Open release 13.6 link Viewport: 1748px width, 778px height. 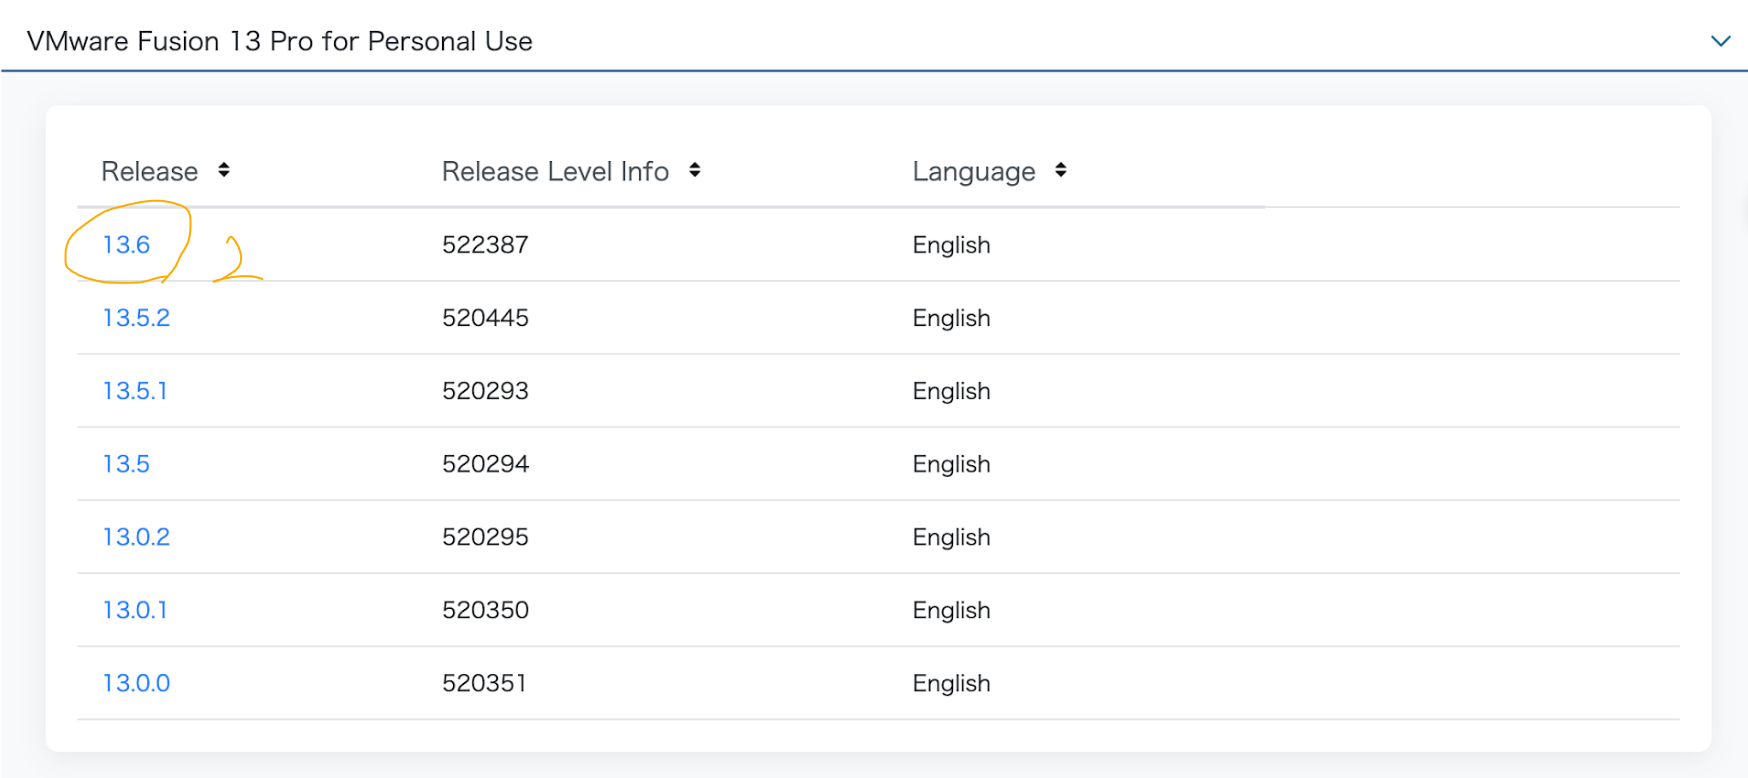click(x=126, y=245)
